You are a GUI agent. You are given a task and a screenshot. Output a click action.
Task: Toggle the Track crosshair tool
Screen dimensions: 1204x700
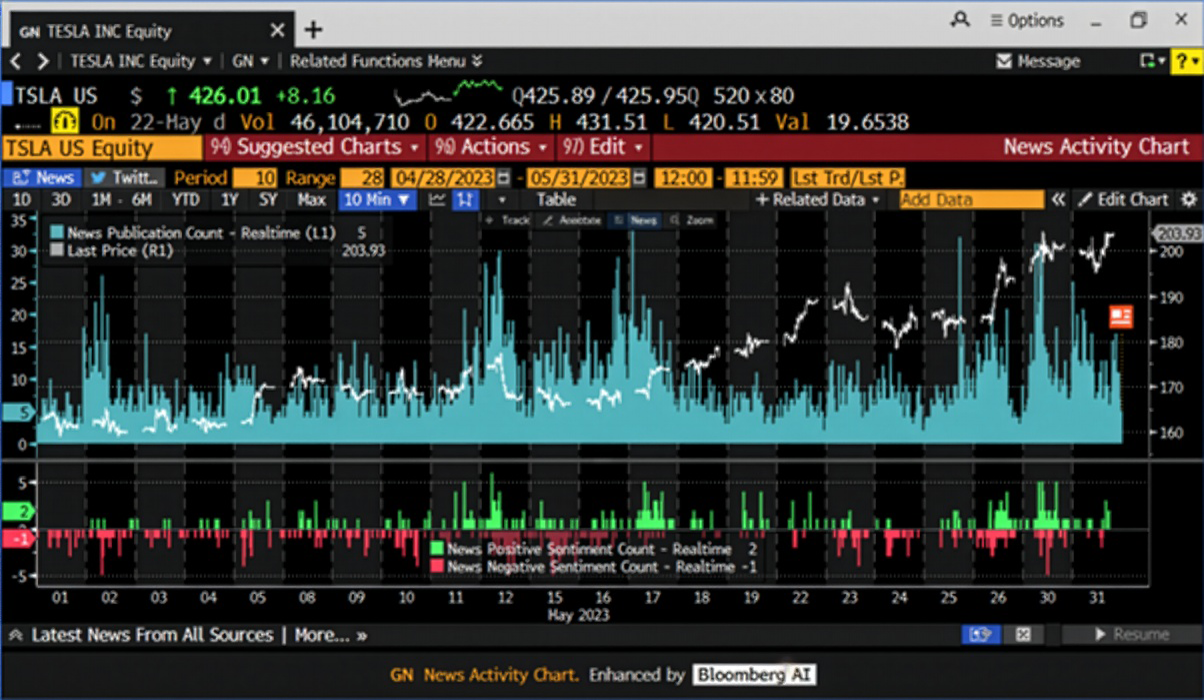pos(507,220)
